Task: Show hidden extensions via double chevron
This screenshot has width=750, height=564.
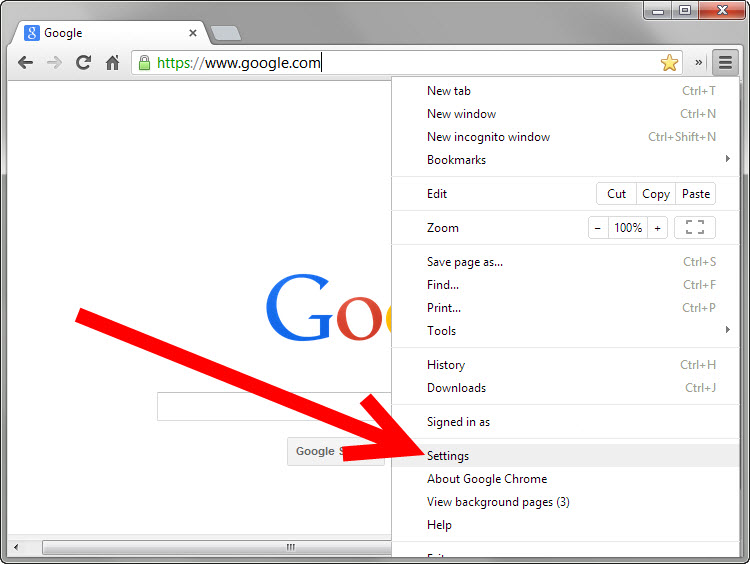Action: pos(698,62)
